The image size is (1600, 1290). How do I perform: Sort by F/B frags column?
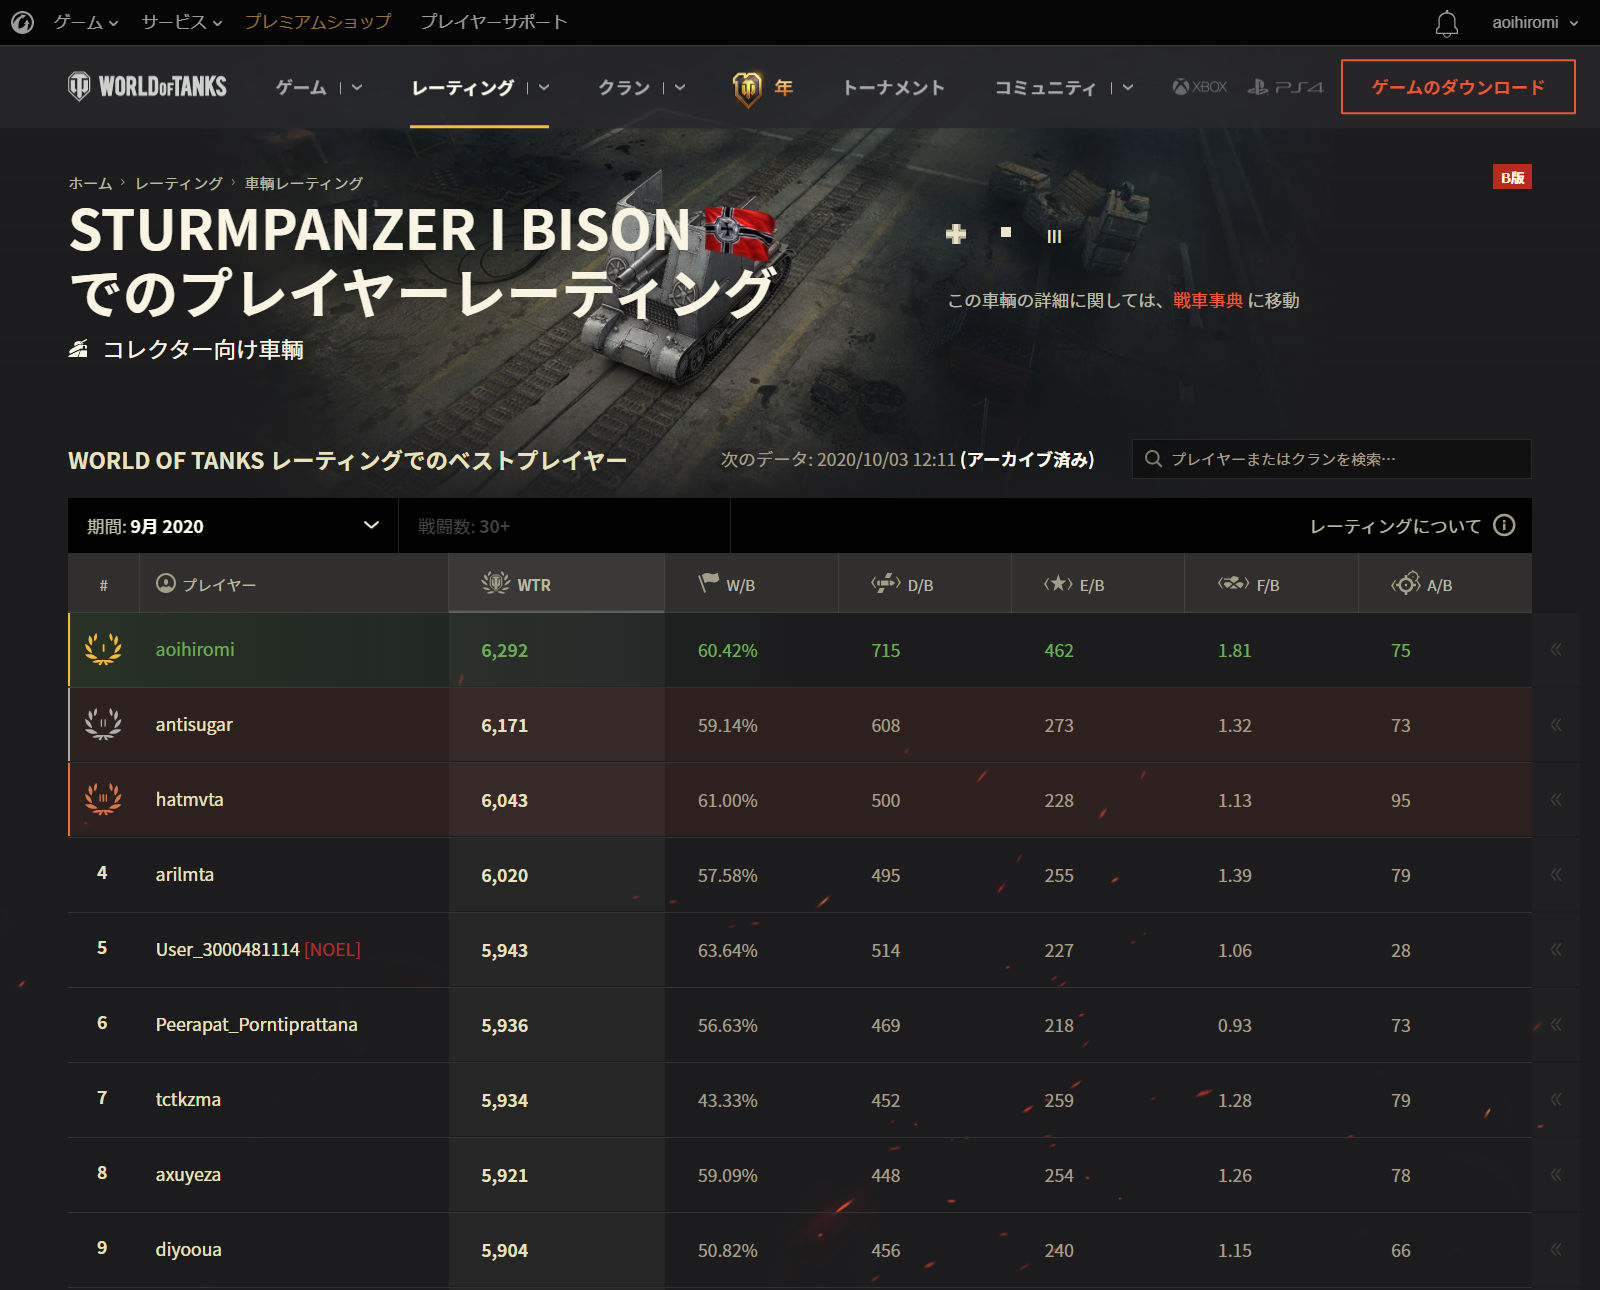point(1271,584)
